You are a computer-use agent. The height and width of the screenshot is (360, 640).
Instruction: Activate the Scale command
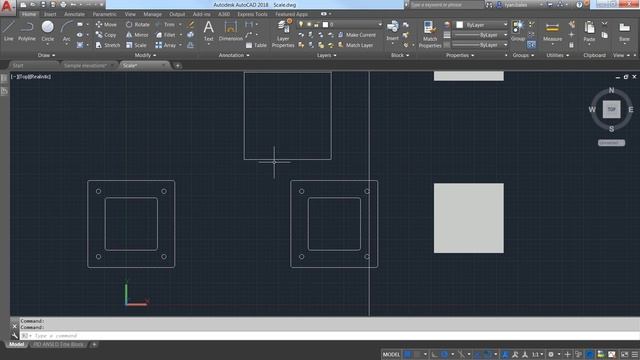(136, 45)
